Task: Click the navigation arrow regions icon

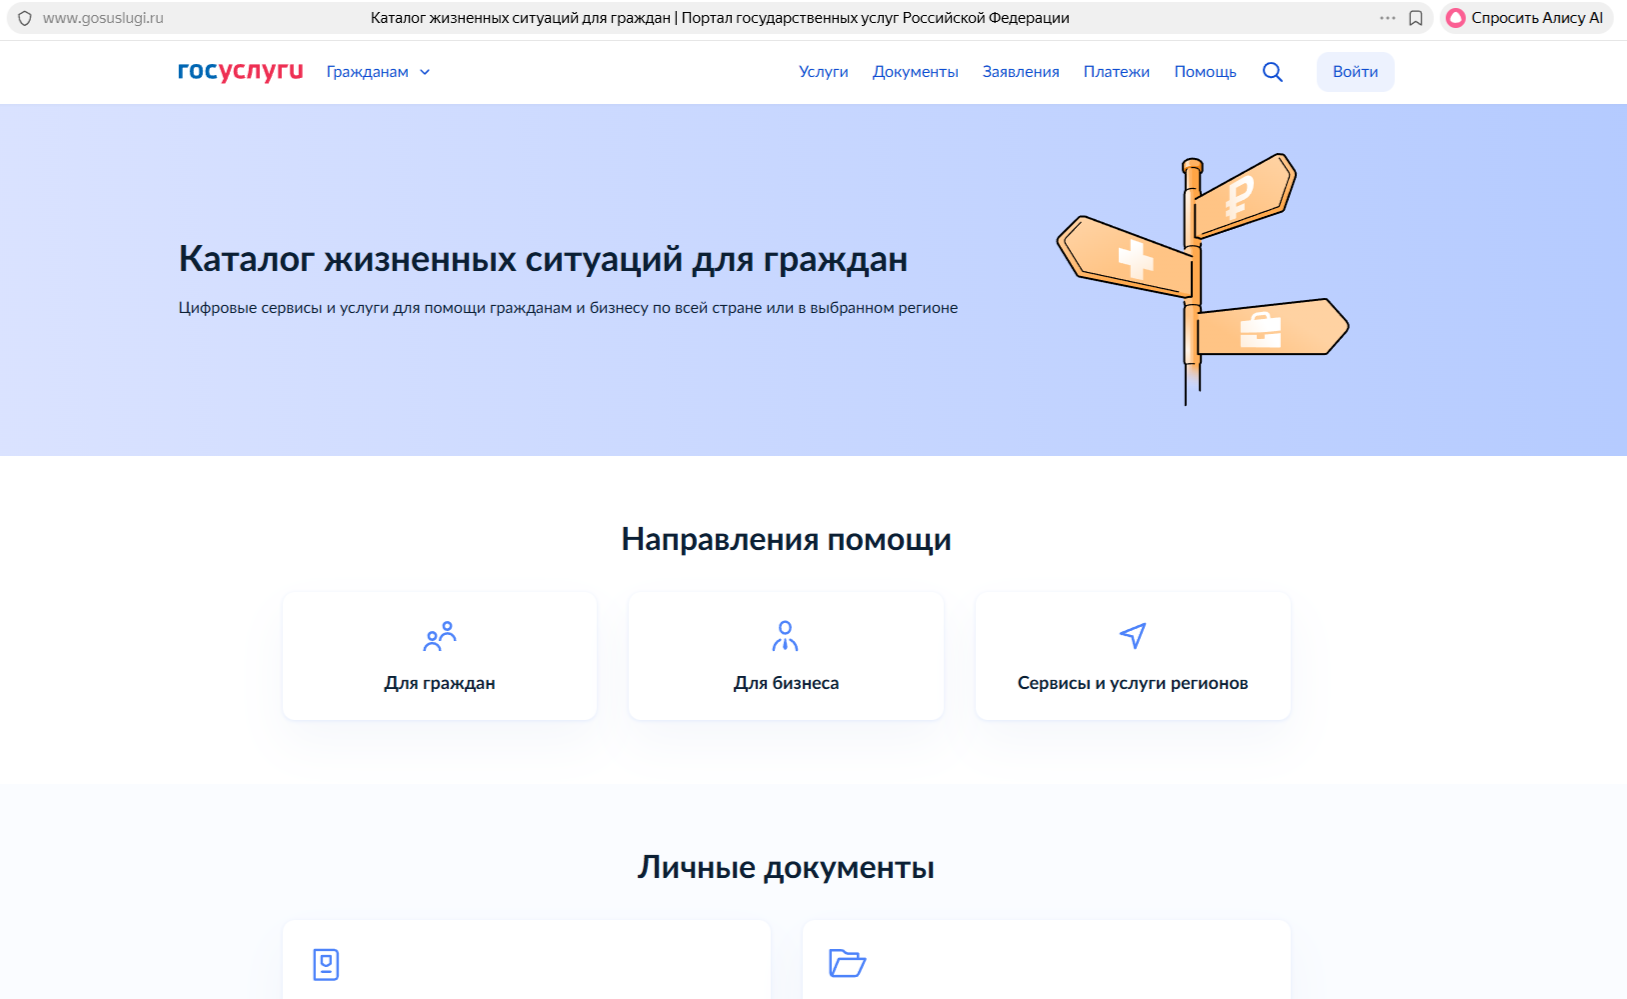Action: tap(1132, 636)
